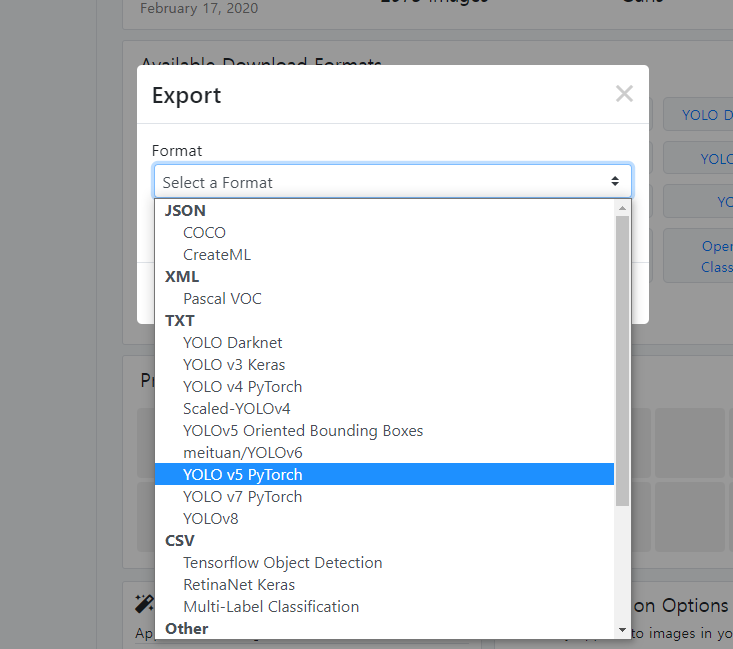Click the dropdown list scroll up arrow
This screenshot has width=733, height=649.
click(x=622, y=208)
